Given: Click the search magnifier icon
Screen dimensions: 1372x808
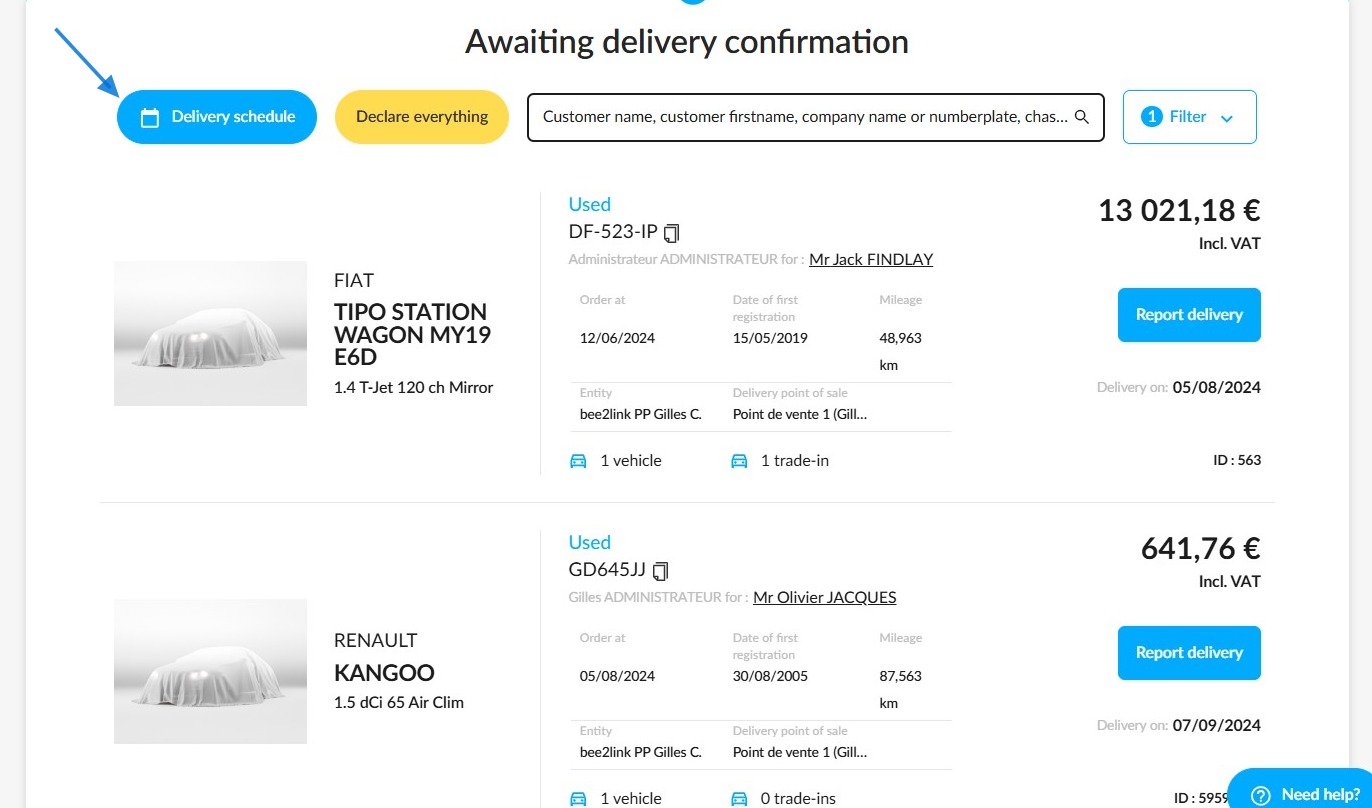Looking at the screenshot, I should 1081,117.
